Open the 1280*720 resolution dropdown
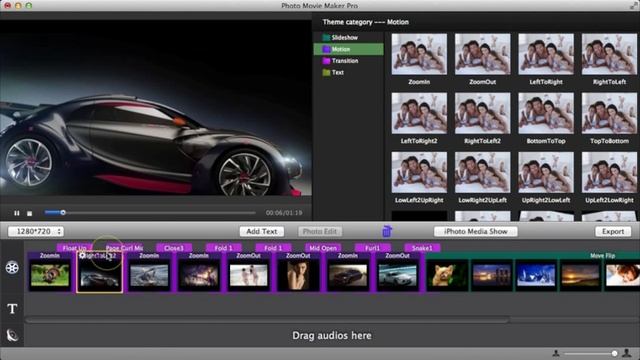Screen dimensions: 640x360 [36, 231]
